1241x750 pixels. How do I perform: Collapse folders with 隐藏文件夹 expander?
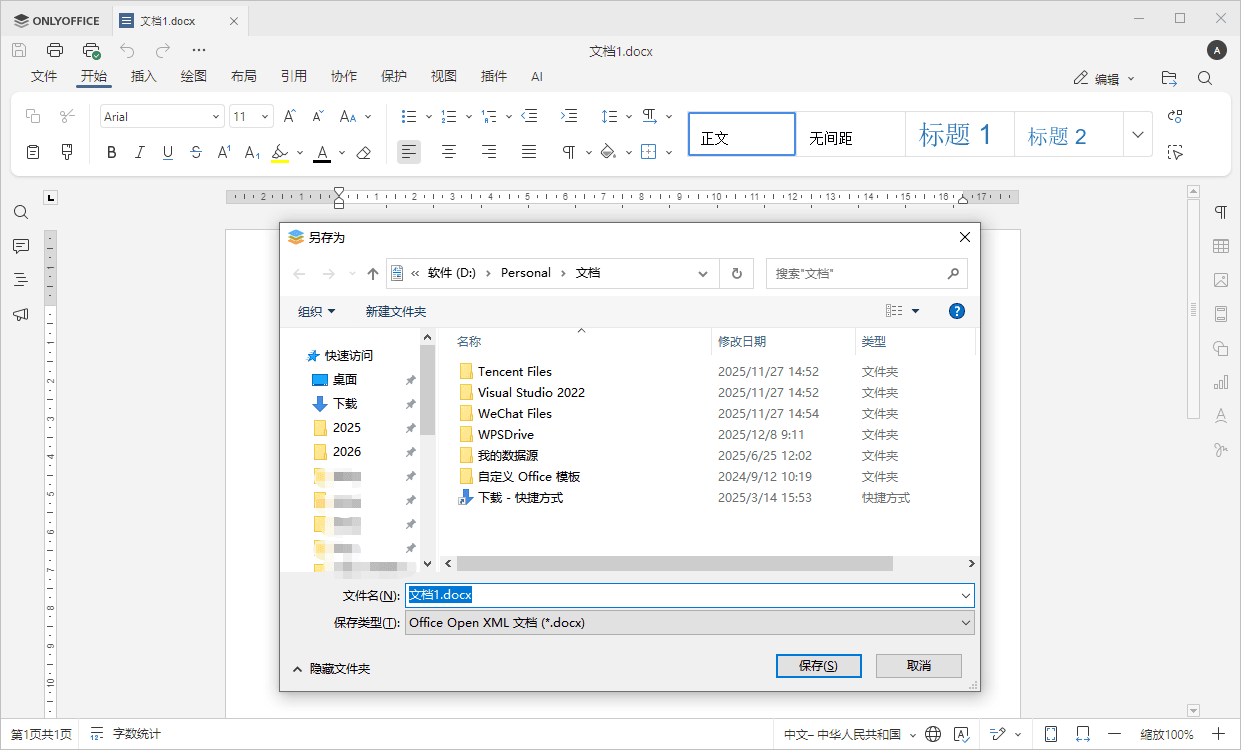tap(331, 668)
